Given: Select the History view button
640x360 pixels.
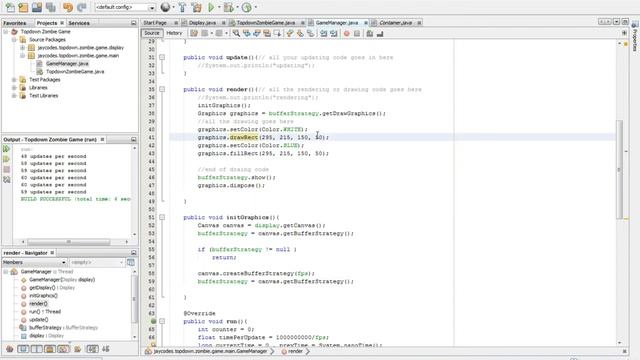Looking at the screenshot, I should pos(174,33).
